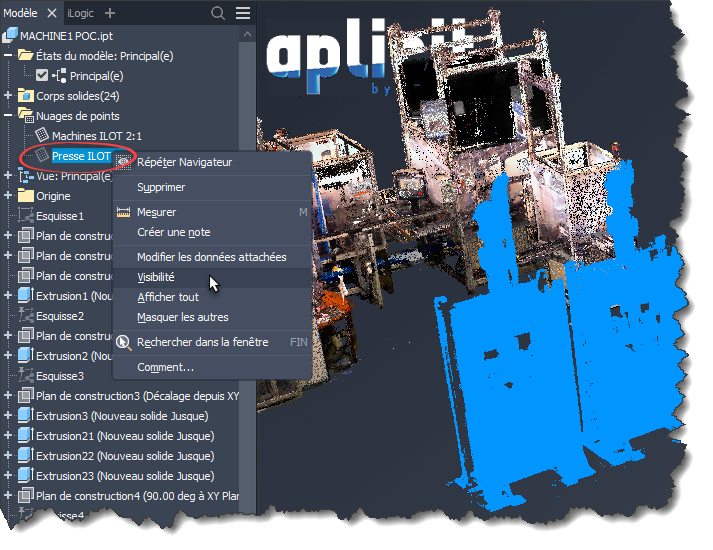Image resolution: width=713 pixels, height=550 pixels.
Task: Collapse the États du modèle node
Action: click(x=8, y=55)
